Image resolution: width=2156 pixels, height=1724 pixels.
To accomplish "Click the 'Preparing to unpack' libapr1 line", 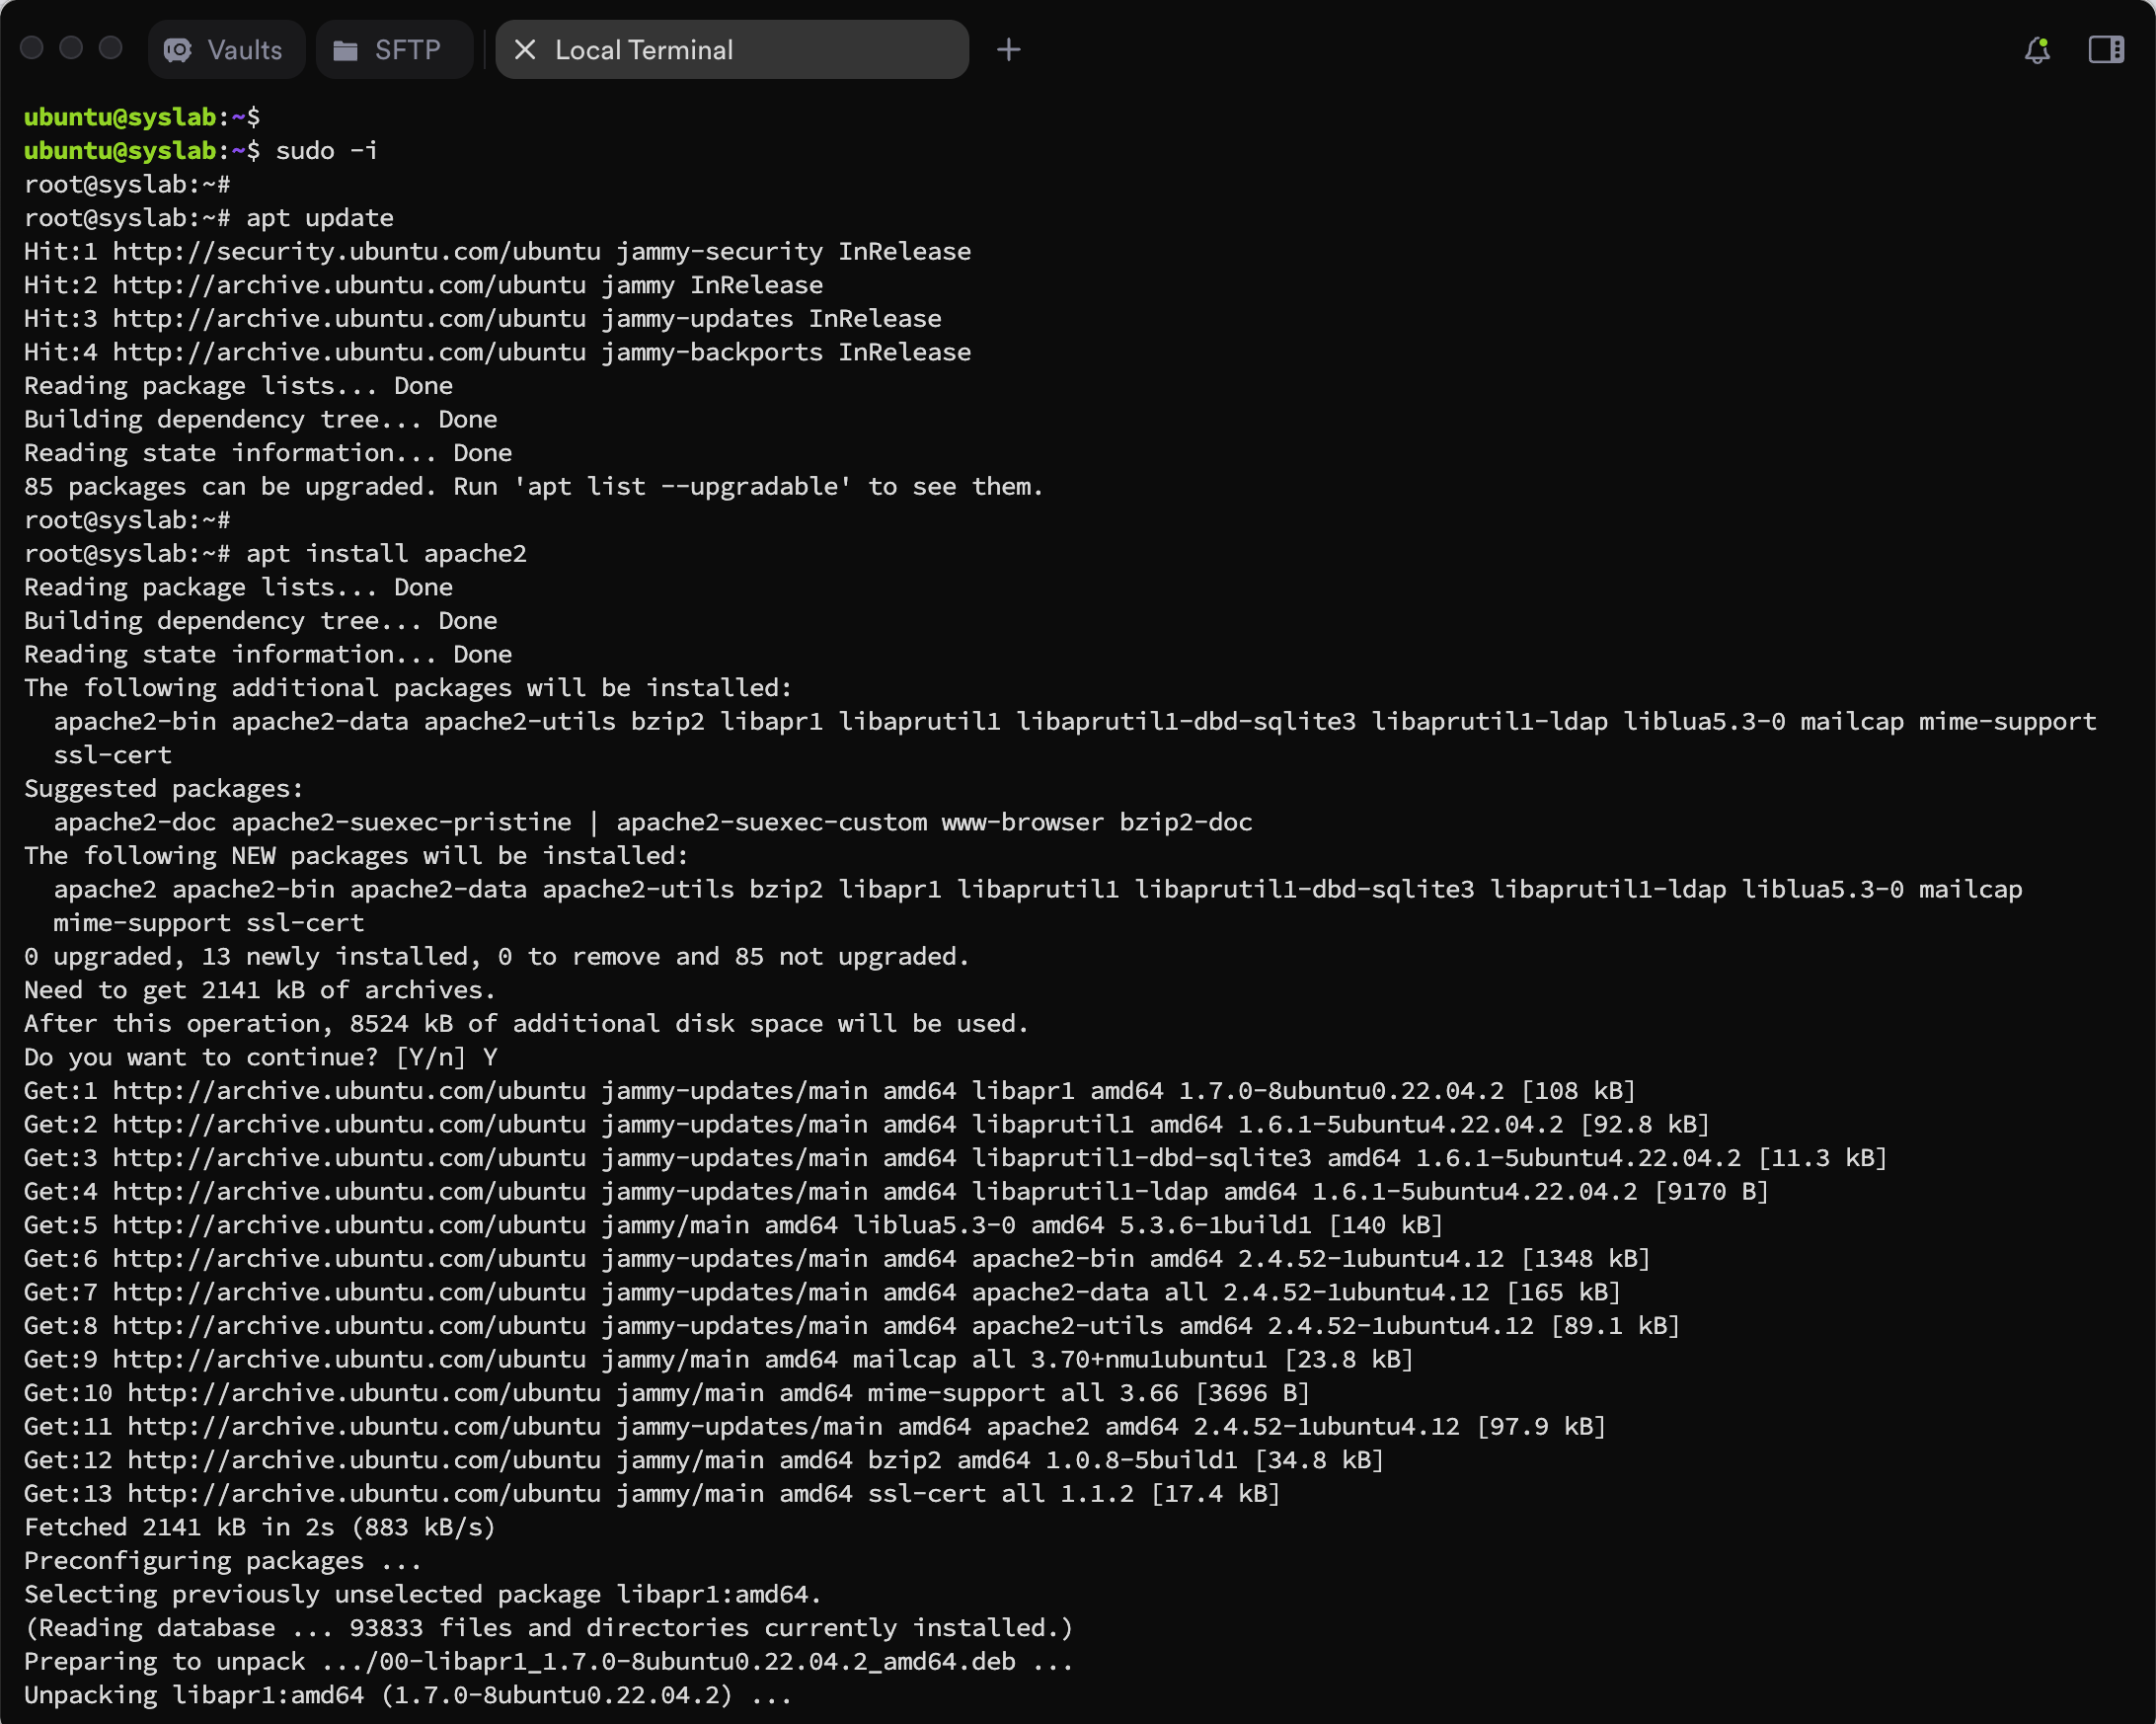I will pyautogui.click(x=549, y=1662).
